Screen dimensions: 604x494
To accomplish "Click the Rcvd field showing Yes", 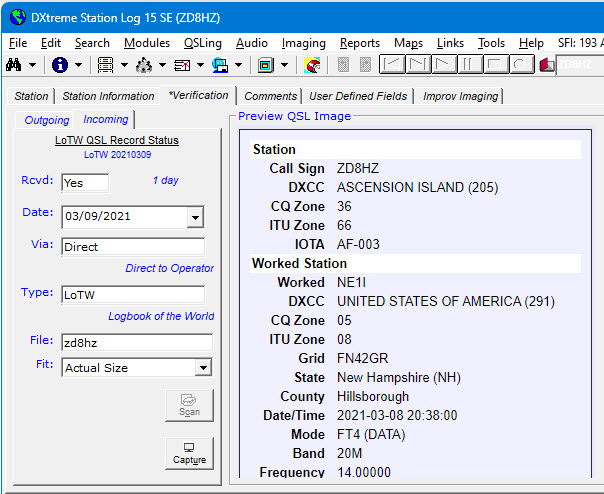I will 84,183.
